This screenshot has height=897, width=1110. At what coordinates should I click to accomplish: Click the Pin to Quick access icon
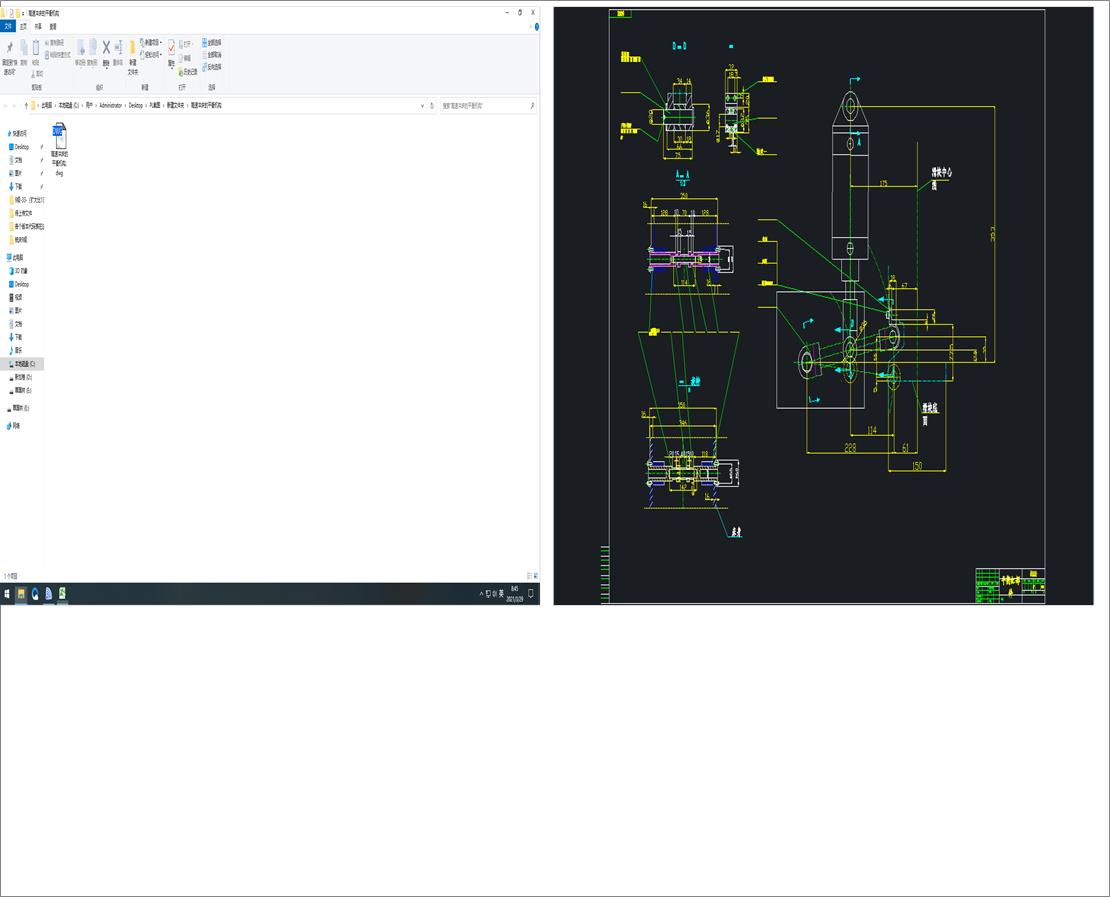click(x=10, y=47)
